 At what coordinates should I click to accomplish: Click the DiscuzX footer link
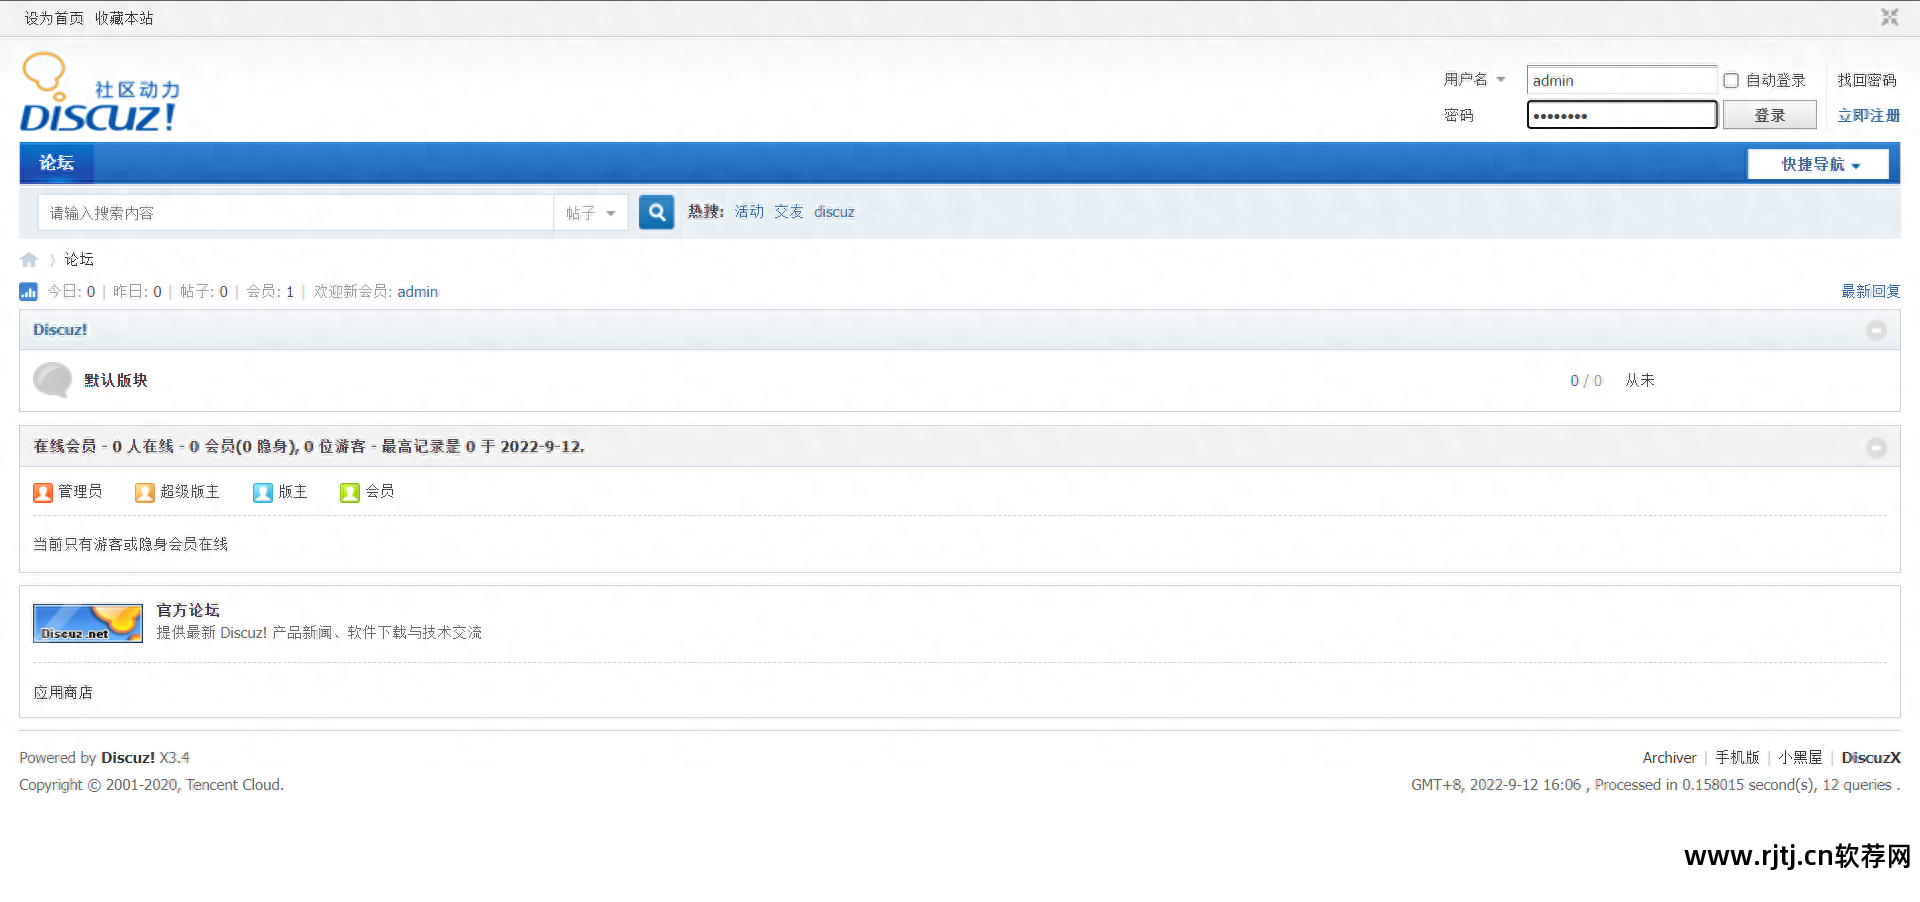(1870, 757)
